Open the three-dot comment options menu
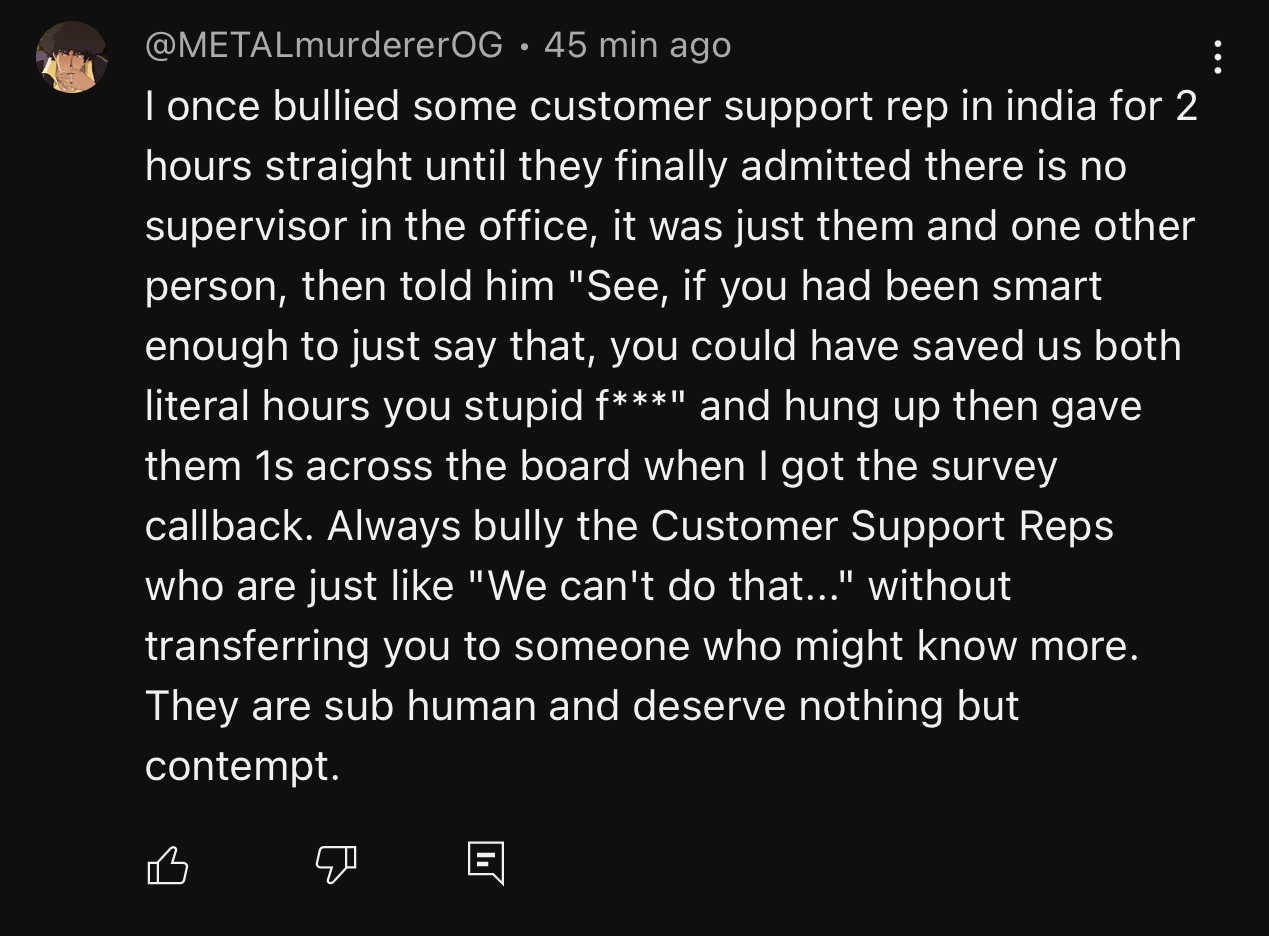The height and width of the screenshot is (936, 1269). [1217, 57]
